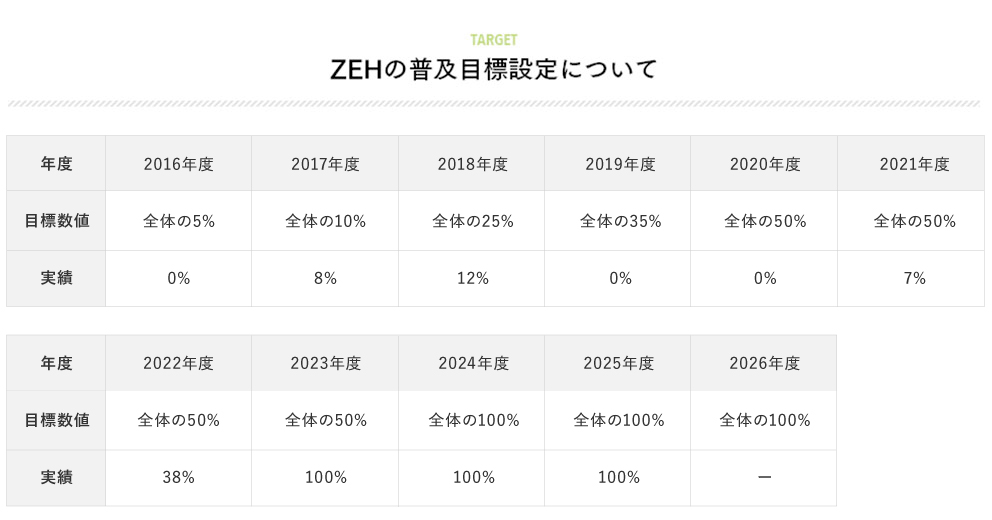Click the ZEHの普及目標設定について heading
Image resolution: width=992 pixels, height=520 pixels.
[x=494, y=70]
